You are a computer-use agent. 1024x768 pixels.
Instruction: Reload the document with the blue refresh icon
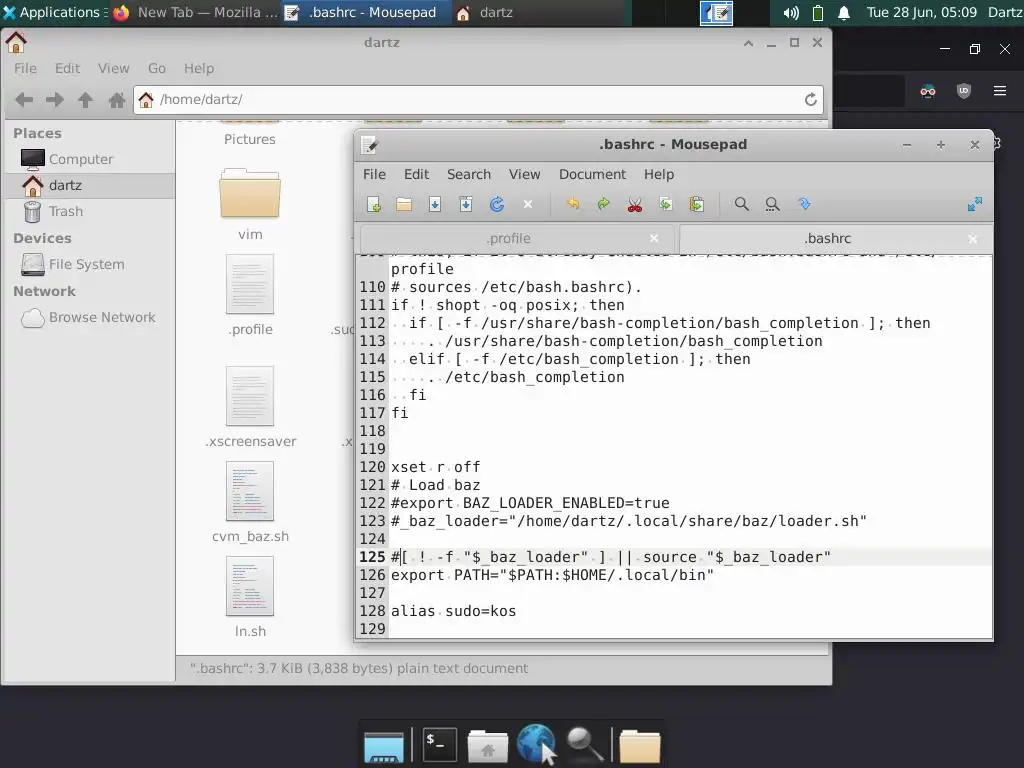point(497,204)
